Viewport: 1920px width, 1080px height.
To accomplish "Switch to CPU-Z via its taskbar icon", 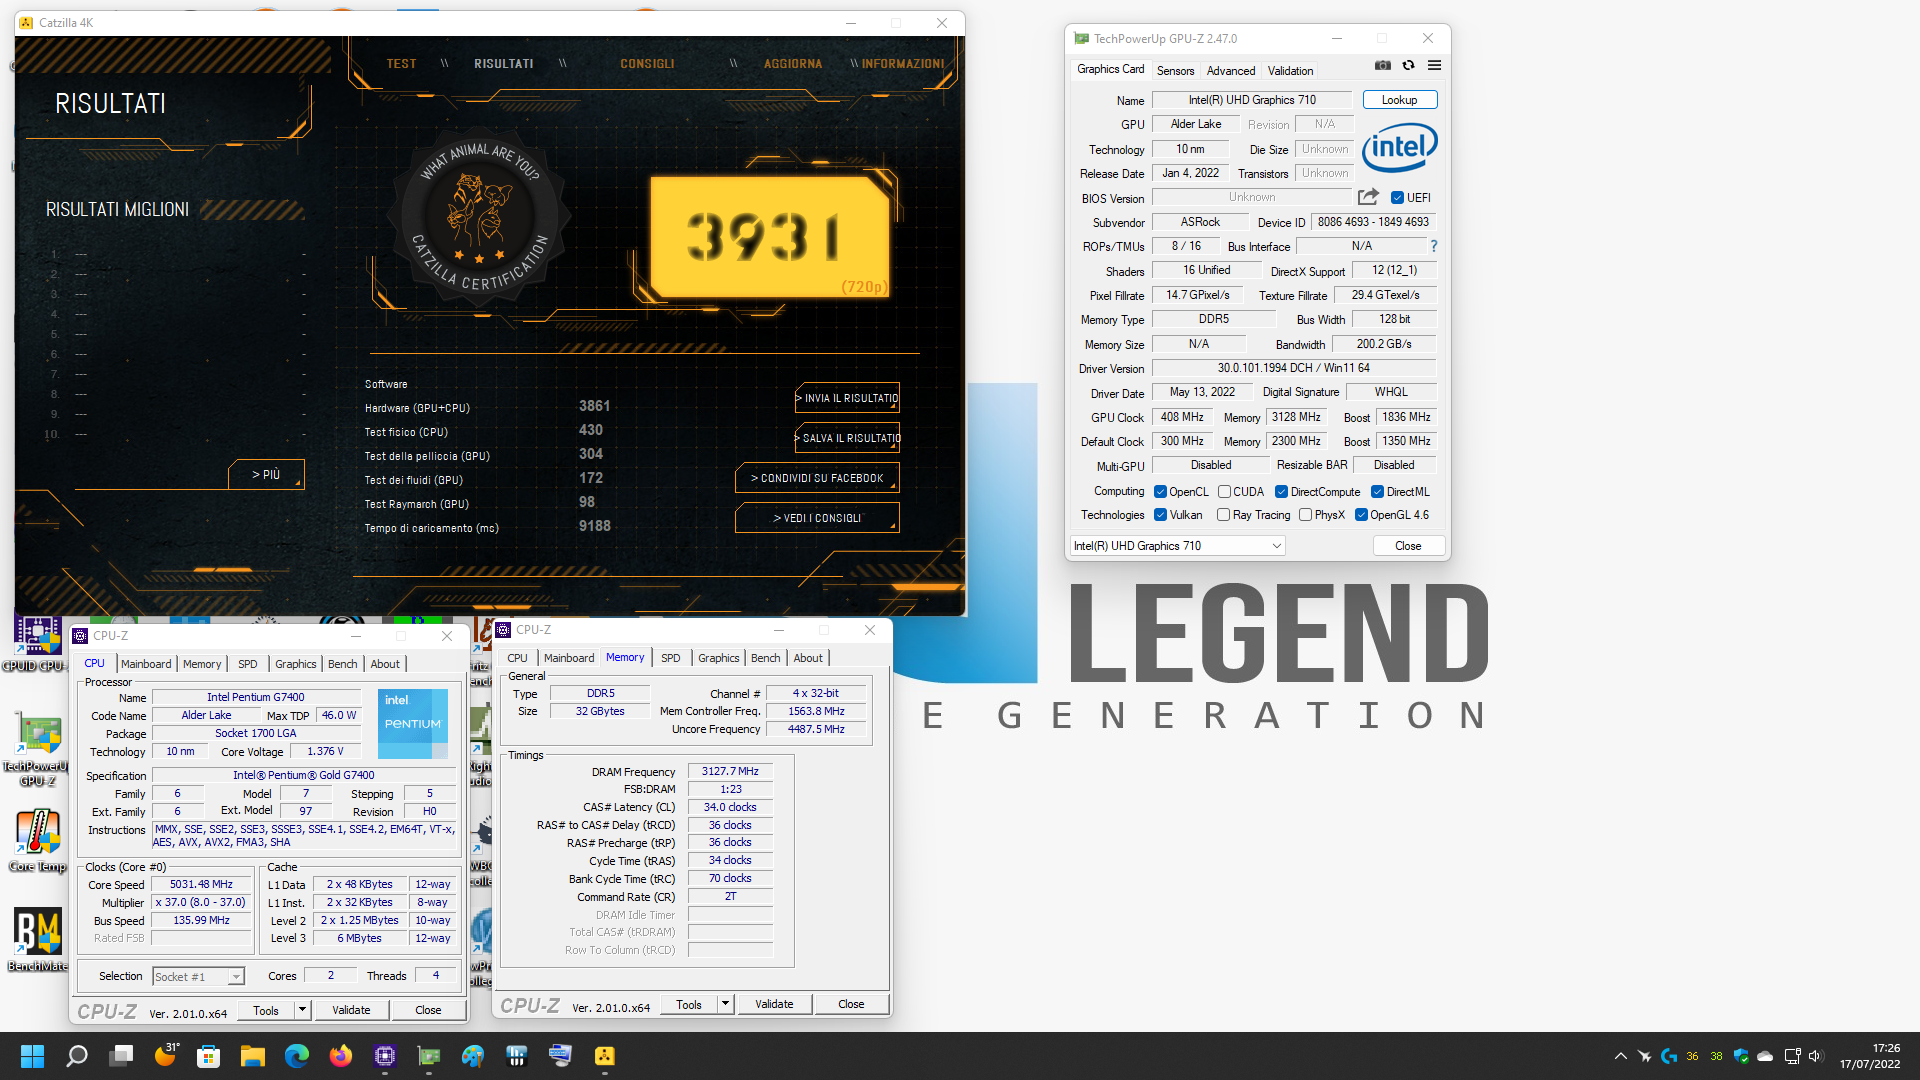I will (385, 1056).
